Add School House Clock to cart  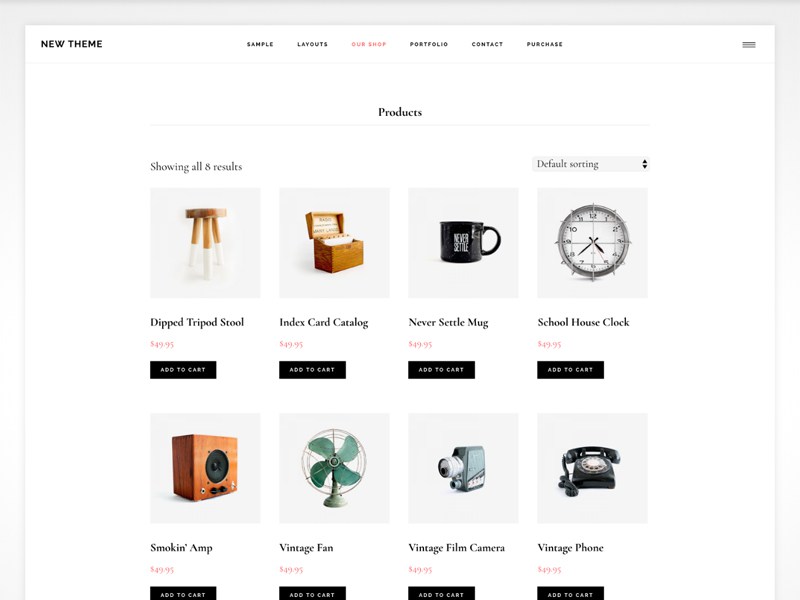[x=570, y=370]
